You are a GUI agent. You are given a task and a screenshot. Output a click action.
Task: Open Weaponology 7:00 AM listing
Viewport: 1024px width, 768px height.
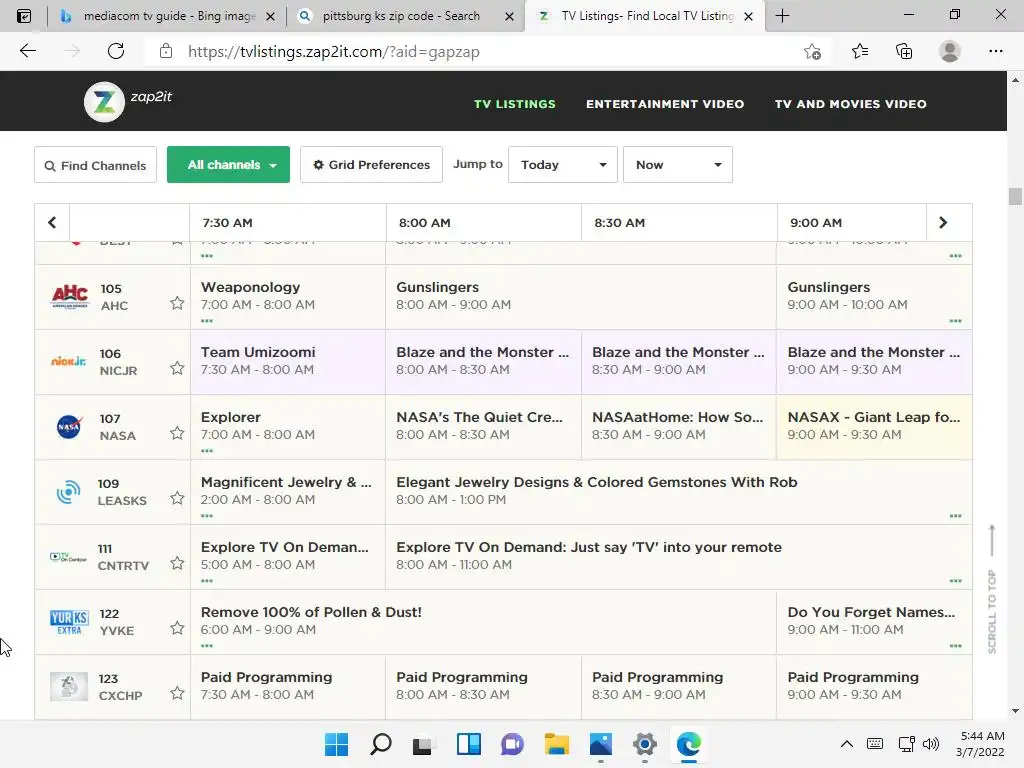tap(288, 296)
